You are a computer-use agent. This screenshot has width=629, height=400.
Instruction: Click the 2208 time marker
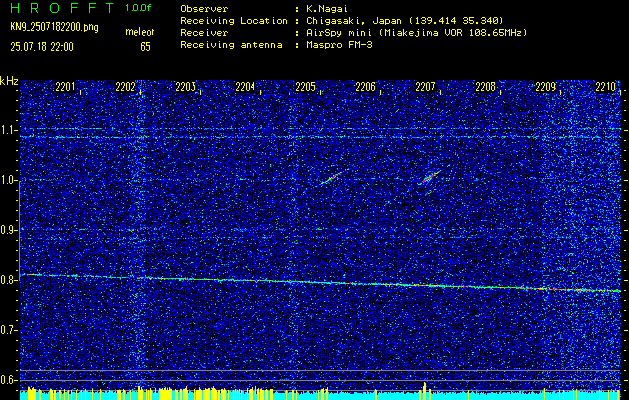[x=485, y=87]
